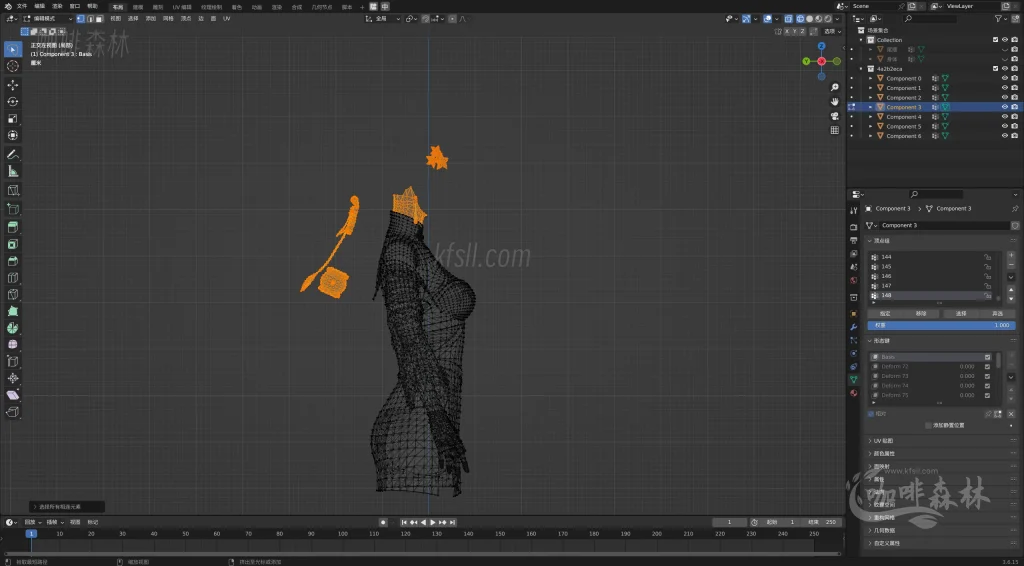Collapse the vertex groups panel header

[941, 240]
